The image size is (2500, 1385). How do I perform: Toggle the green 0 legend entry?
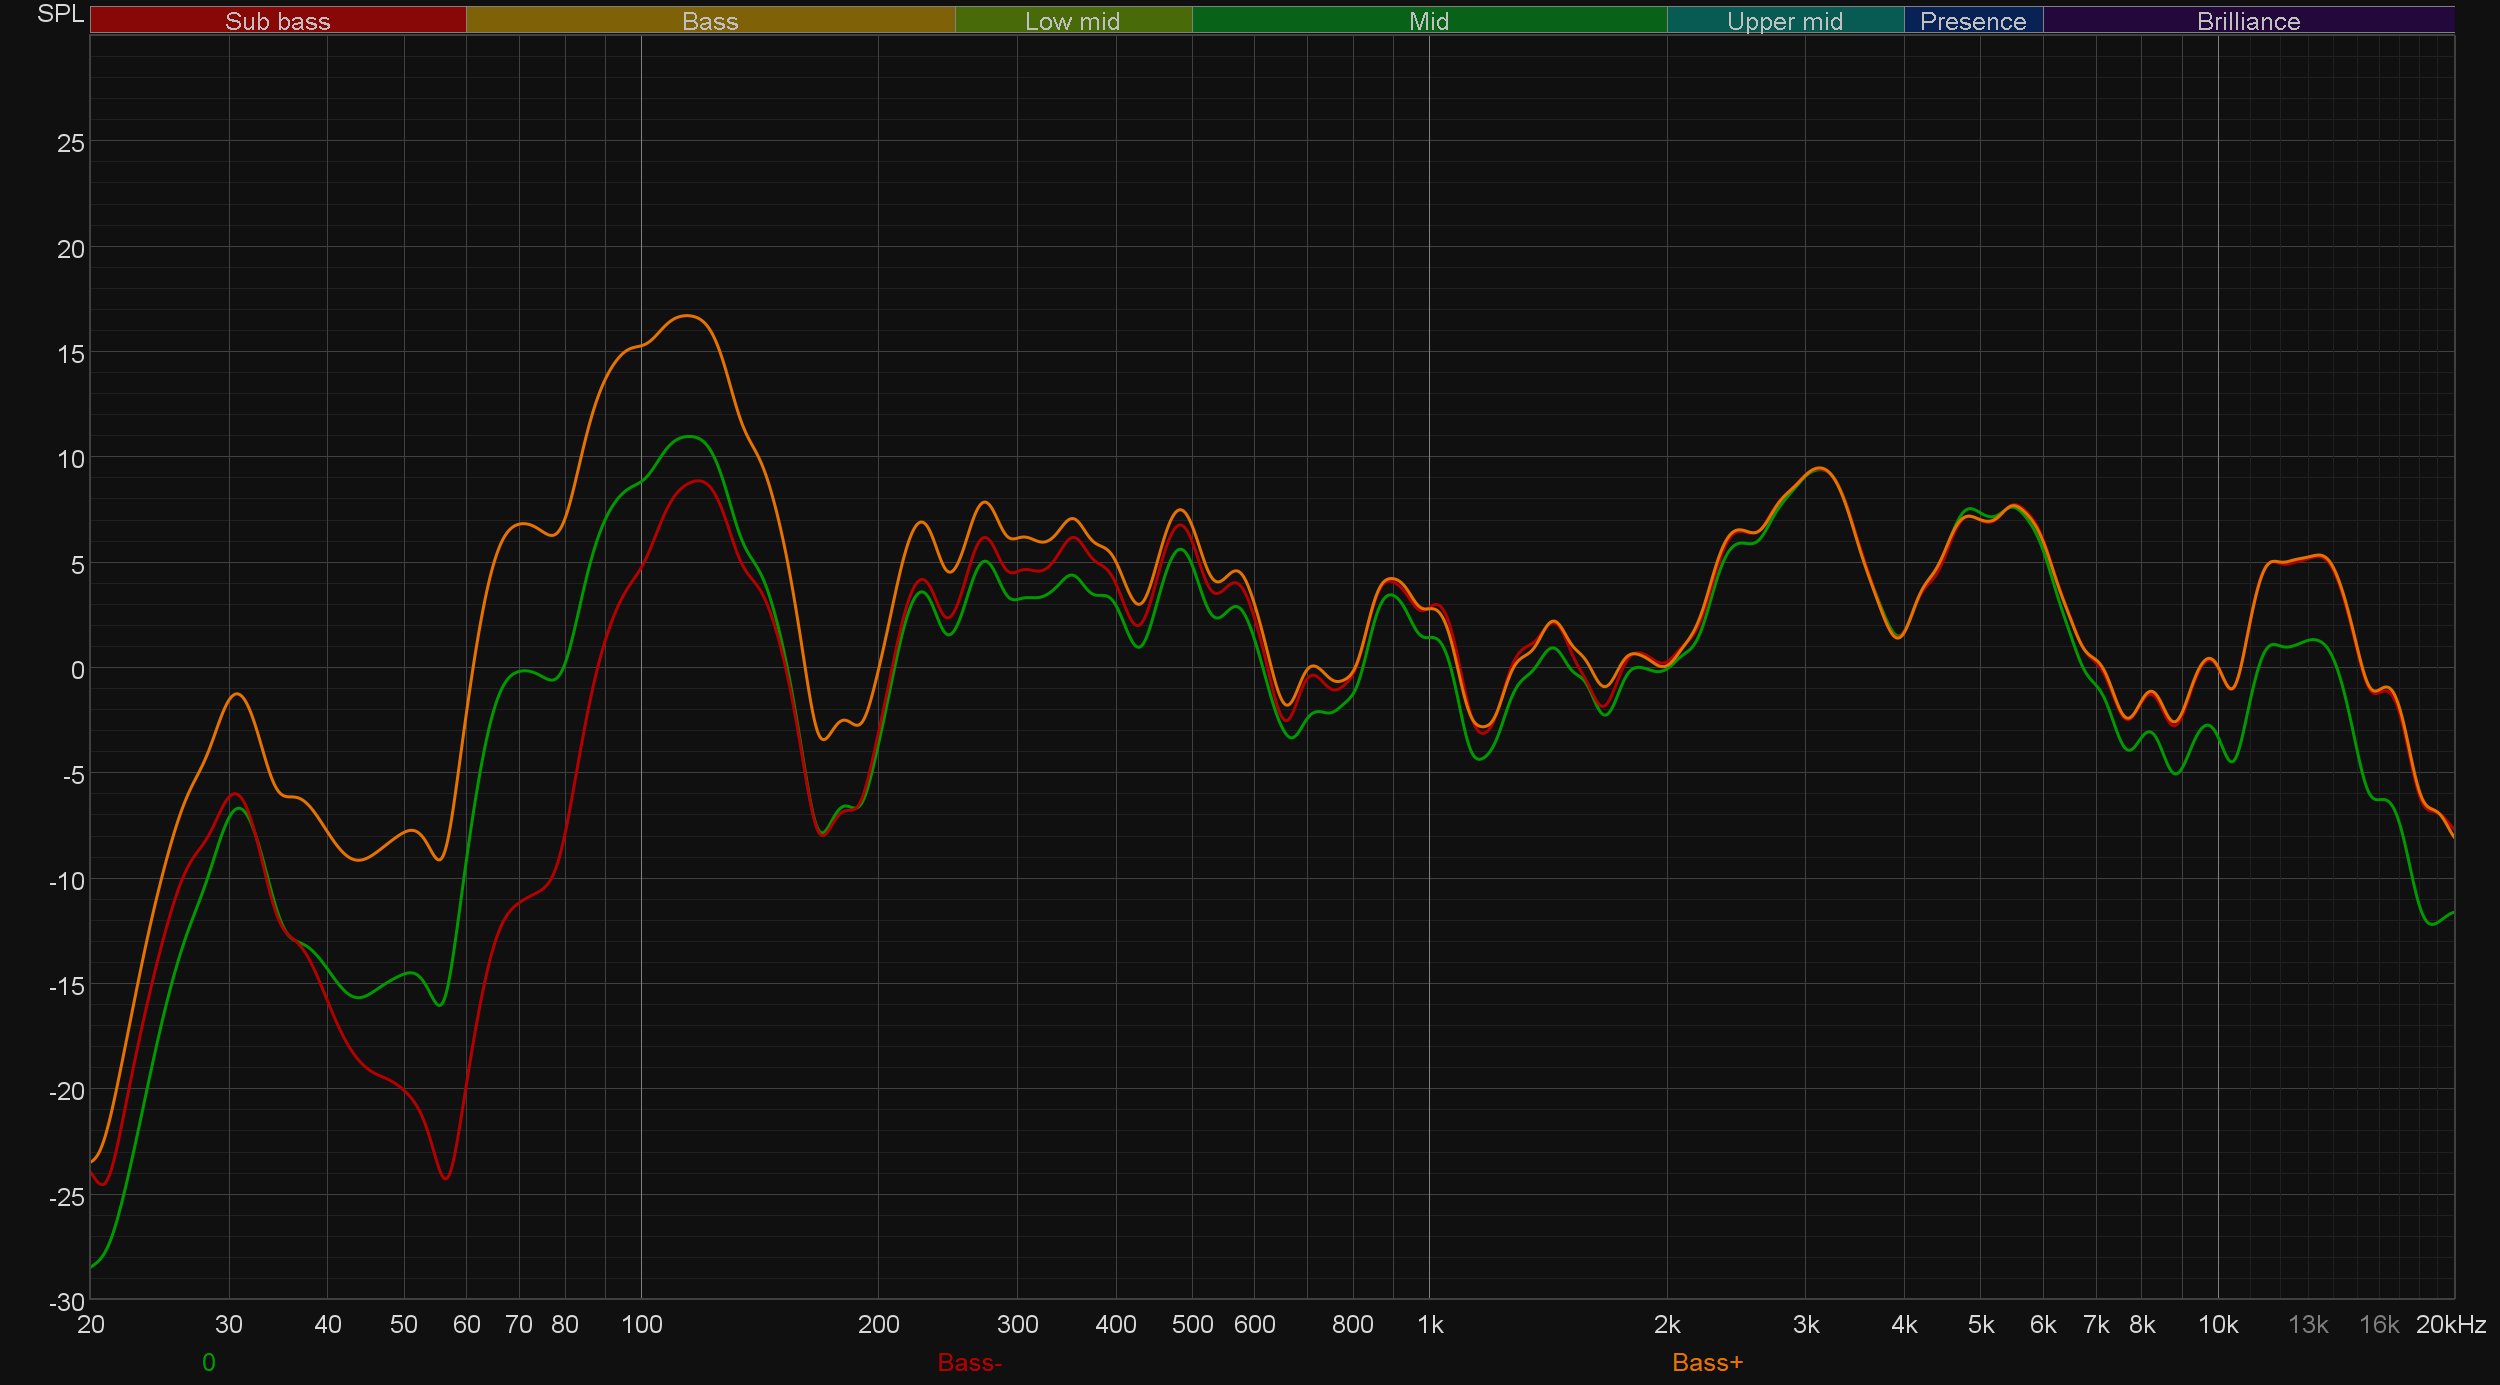coord(208,1362)
